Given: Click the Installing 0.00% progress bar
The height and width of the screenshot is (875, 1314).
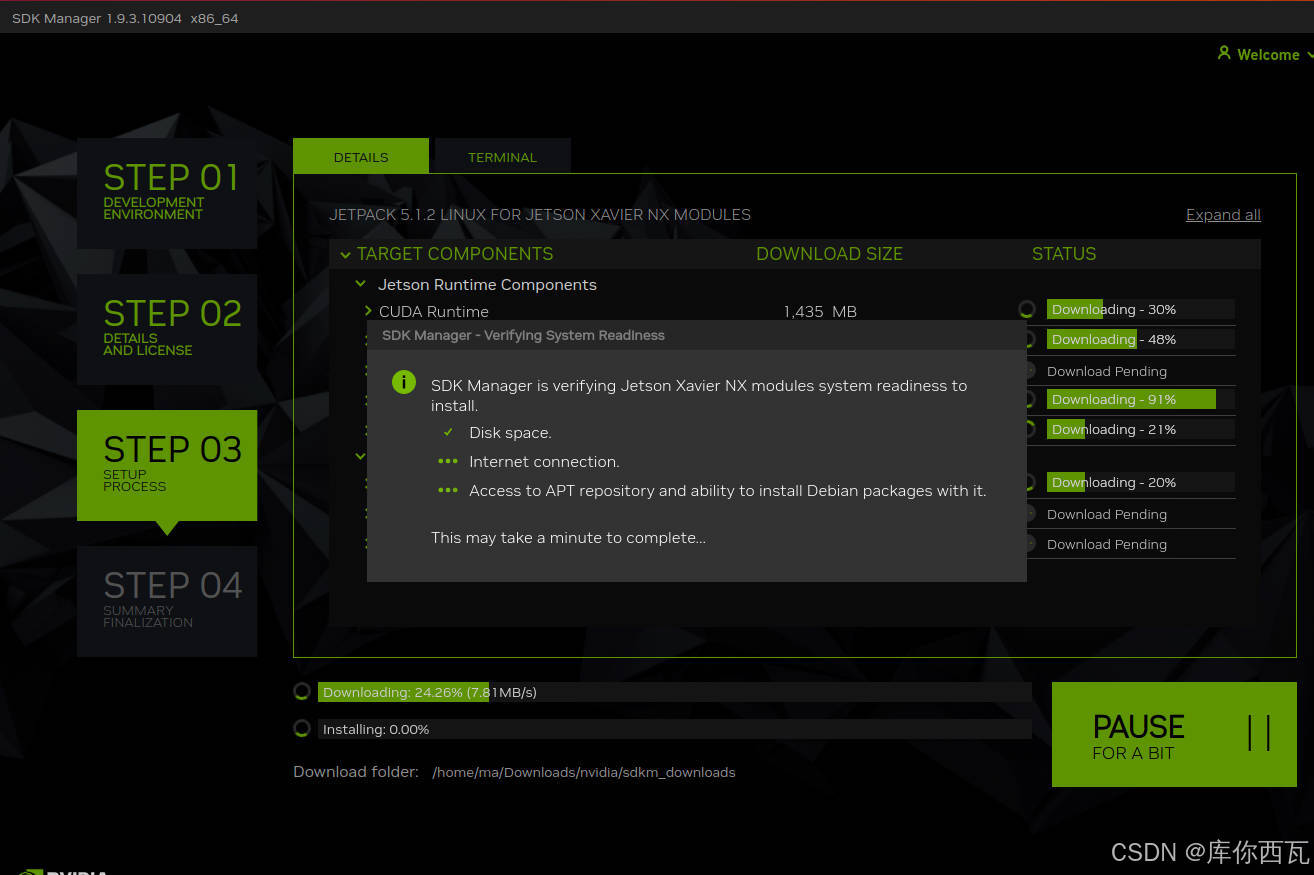Looking at the screenshot, I should [x=675, y=729].
